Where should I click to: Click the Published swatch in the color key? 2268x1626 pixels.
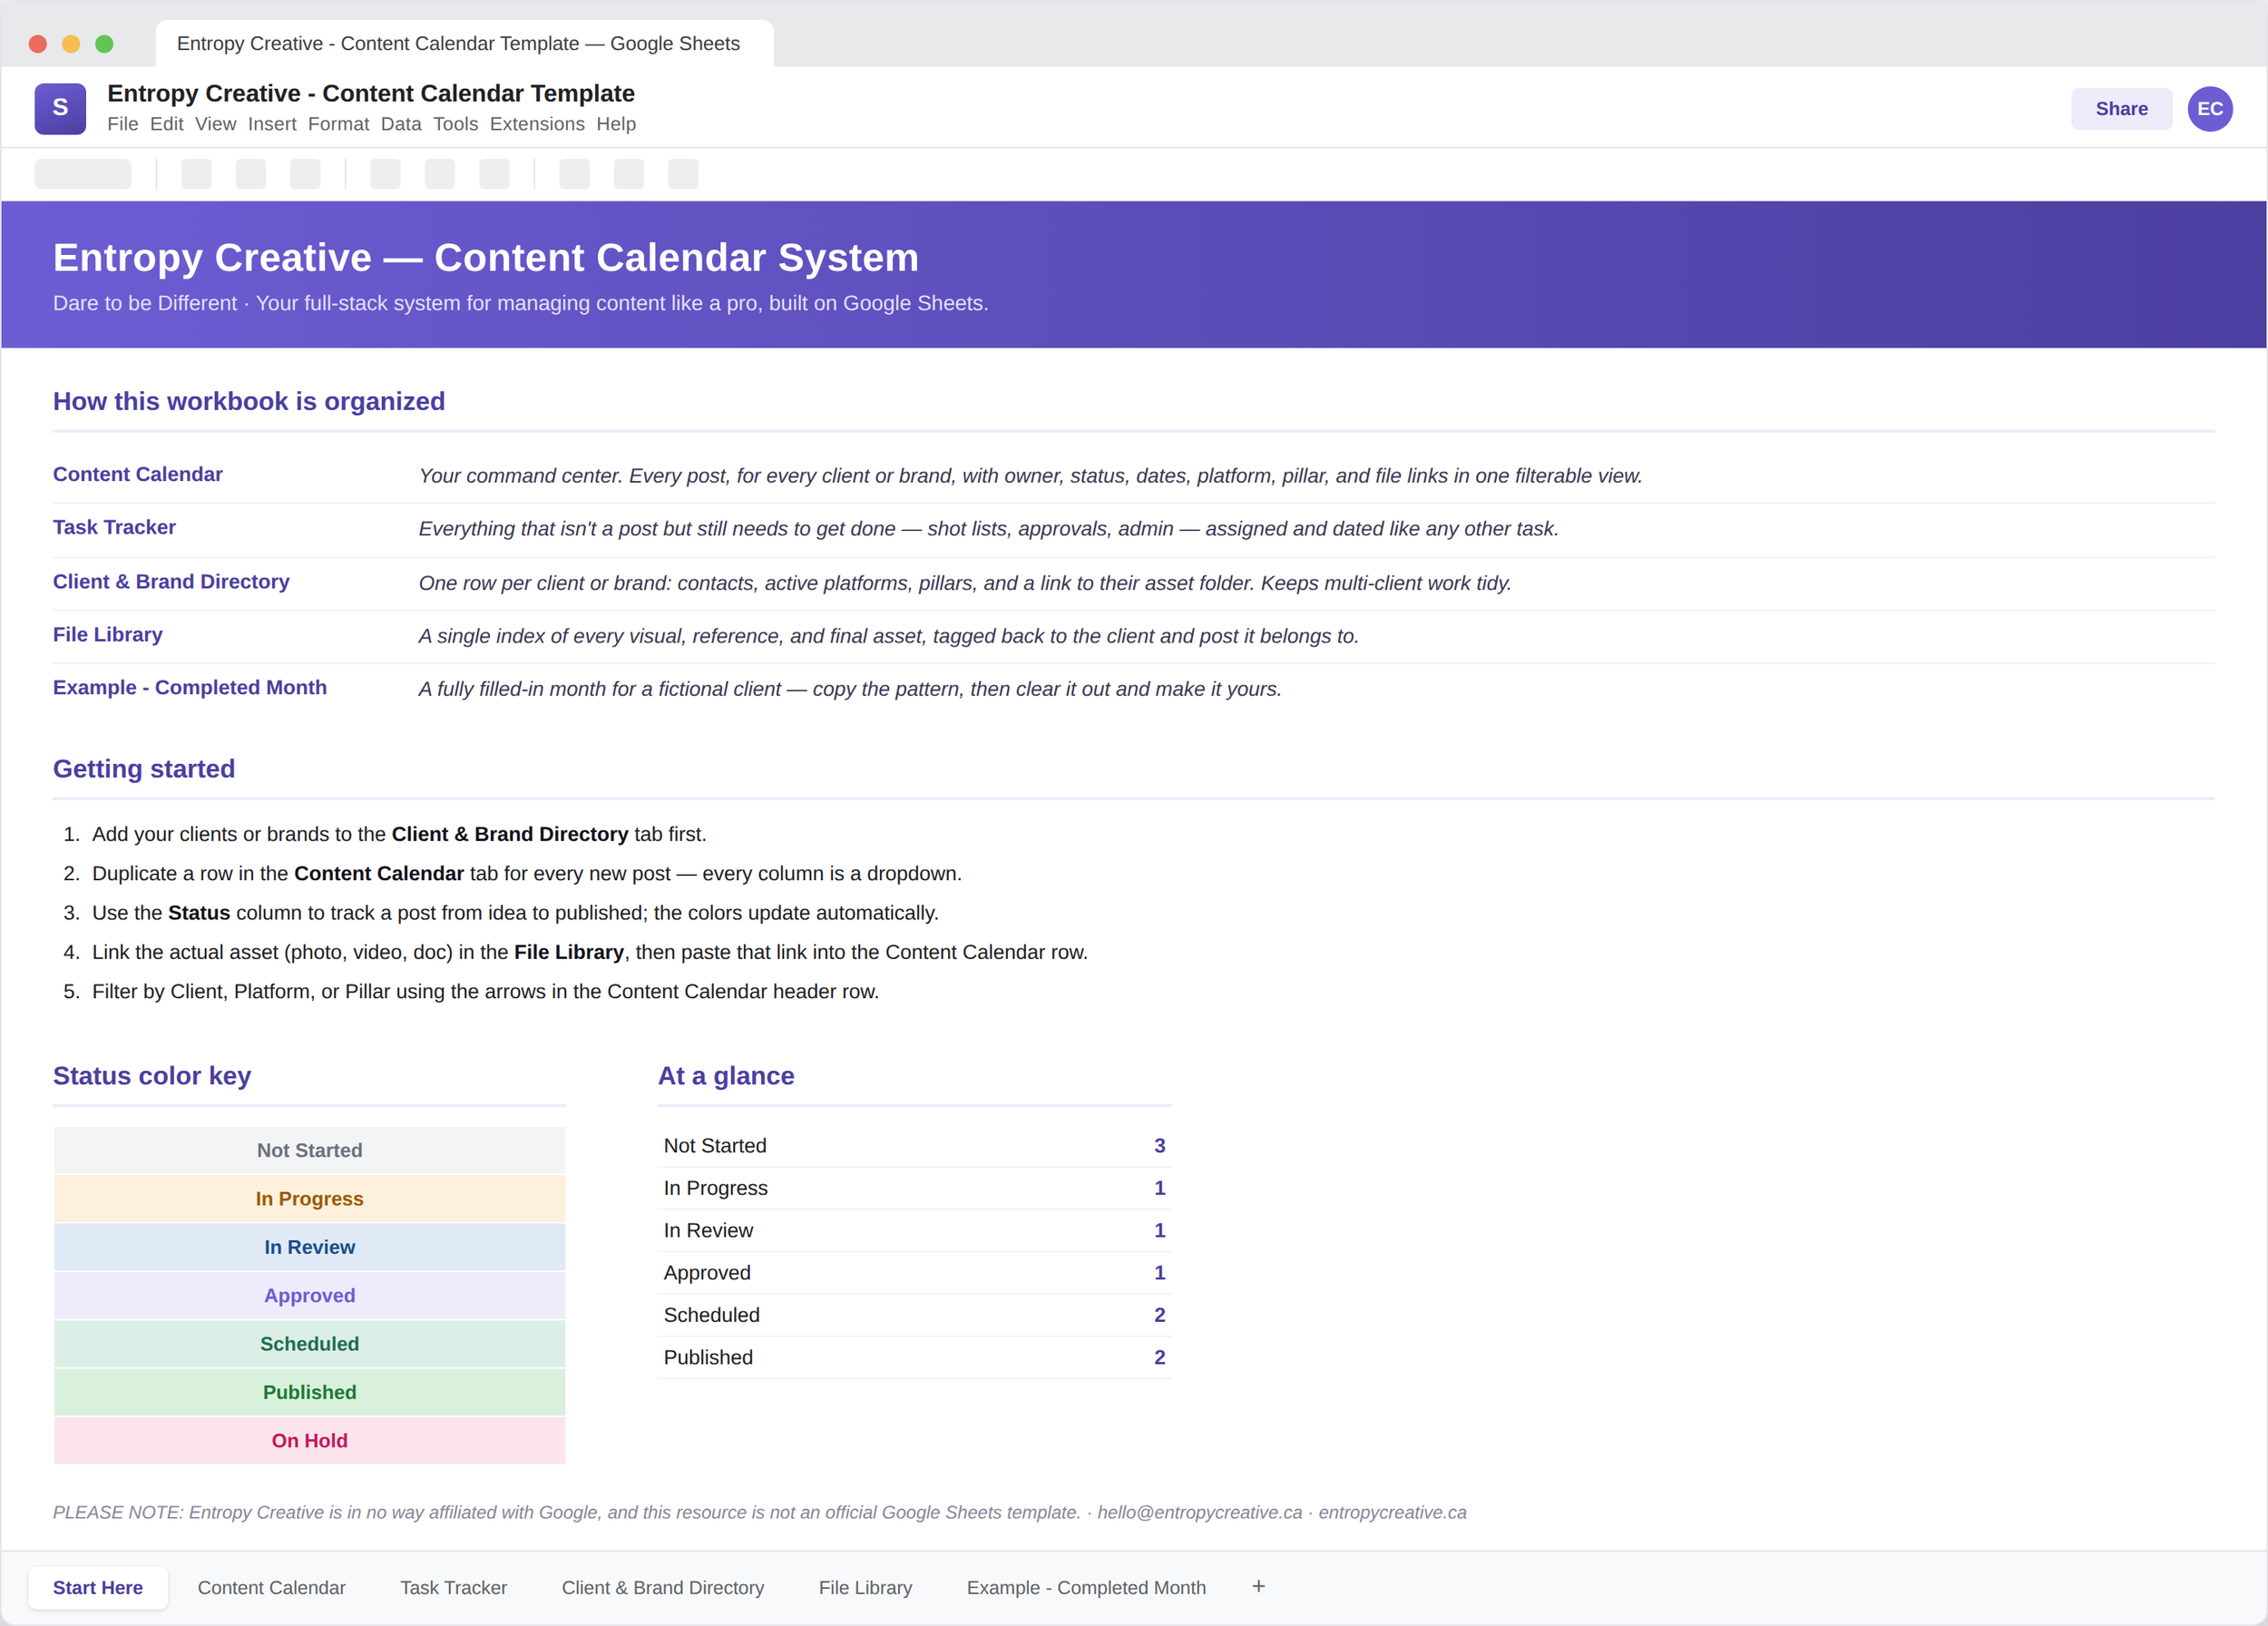click(310, 1392)
